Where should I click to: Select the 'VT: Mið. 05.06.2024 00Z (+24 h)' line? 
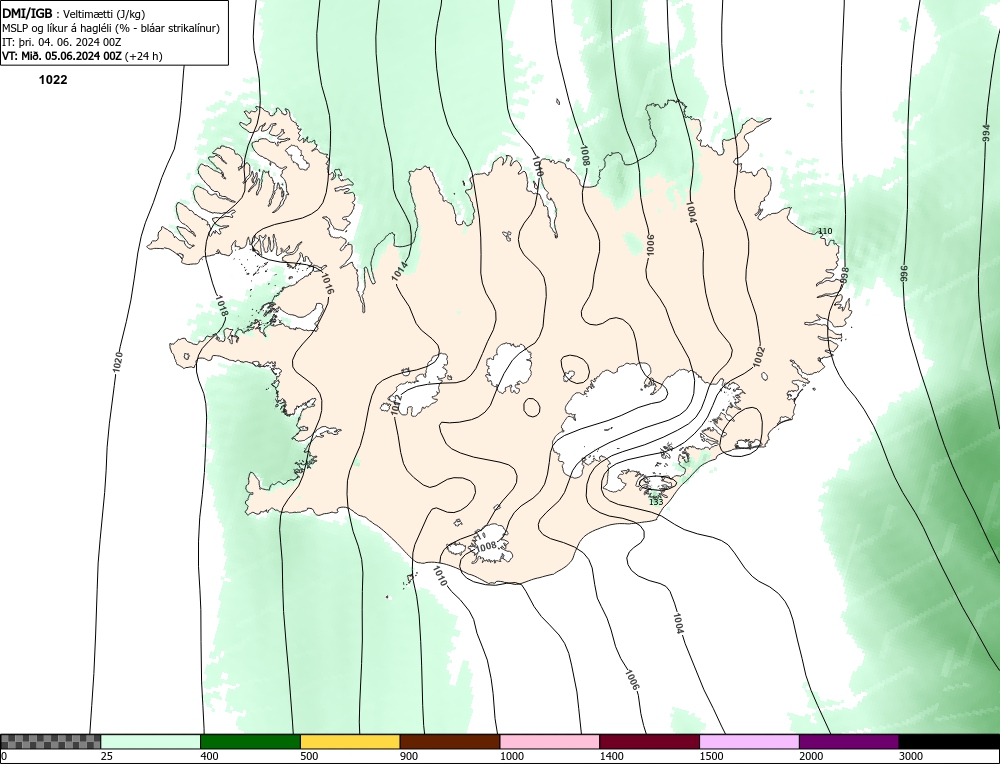82,56
